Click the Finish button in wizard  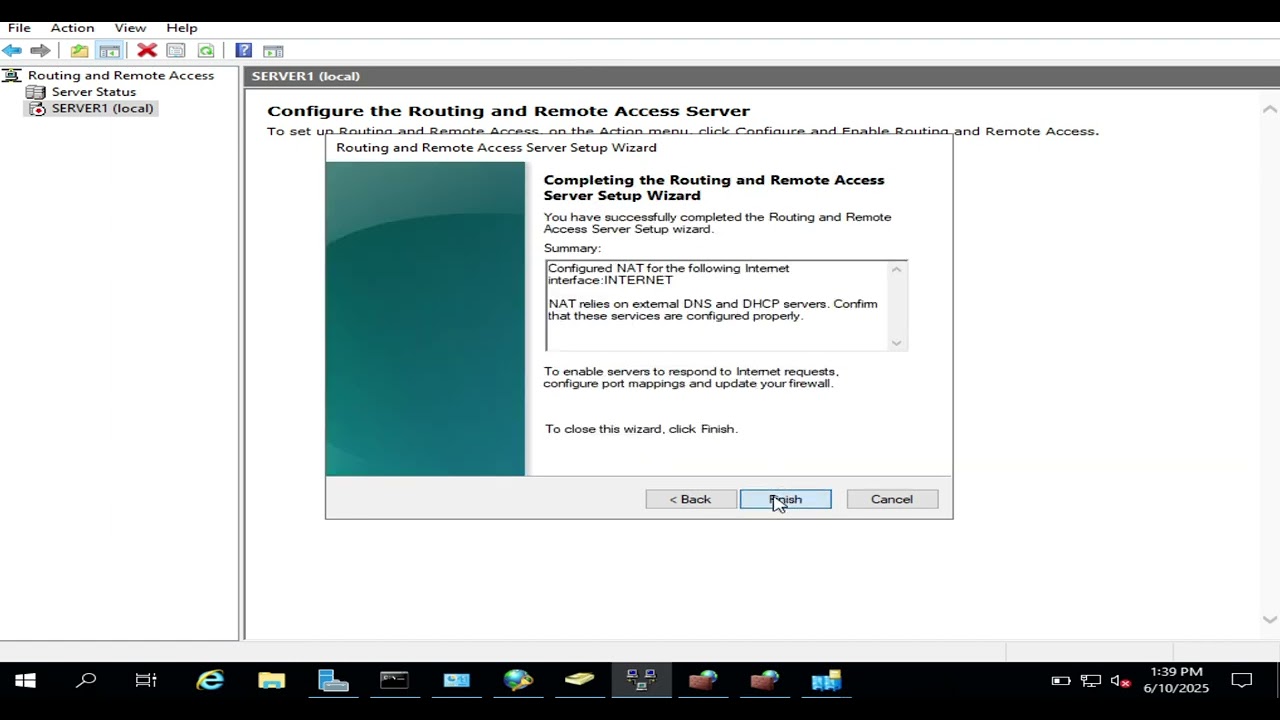pyautogui.click(x=785, y=499)
